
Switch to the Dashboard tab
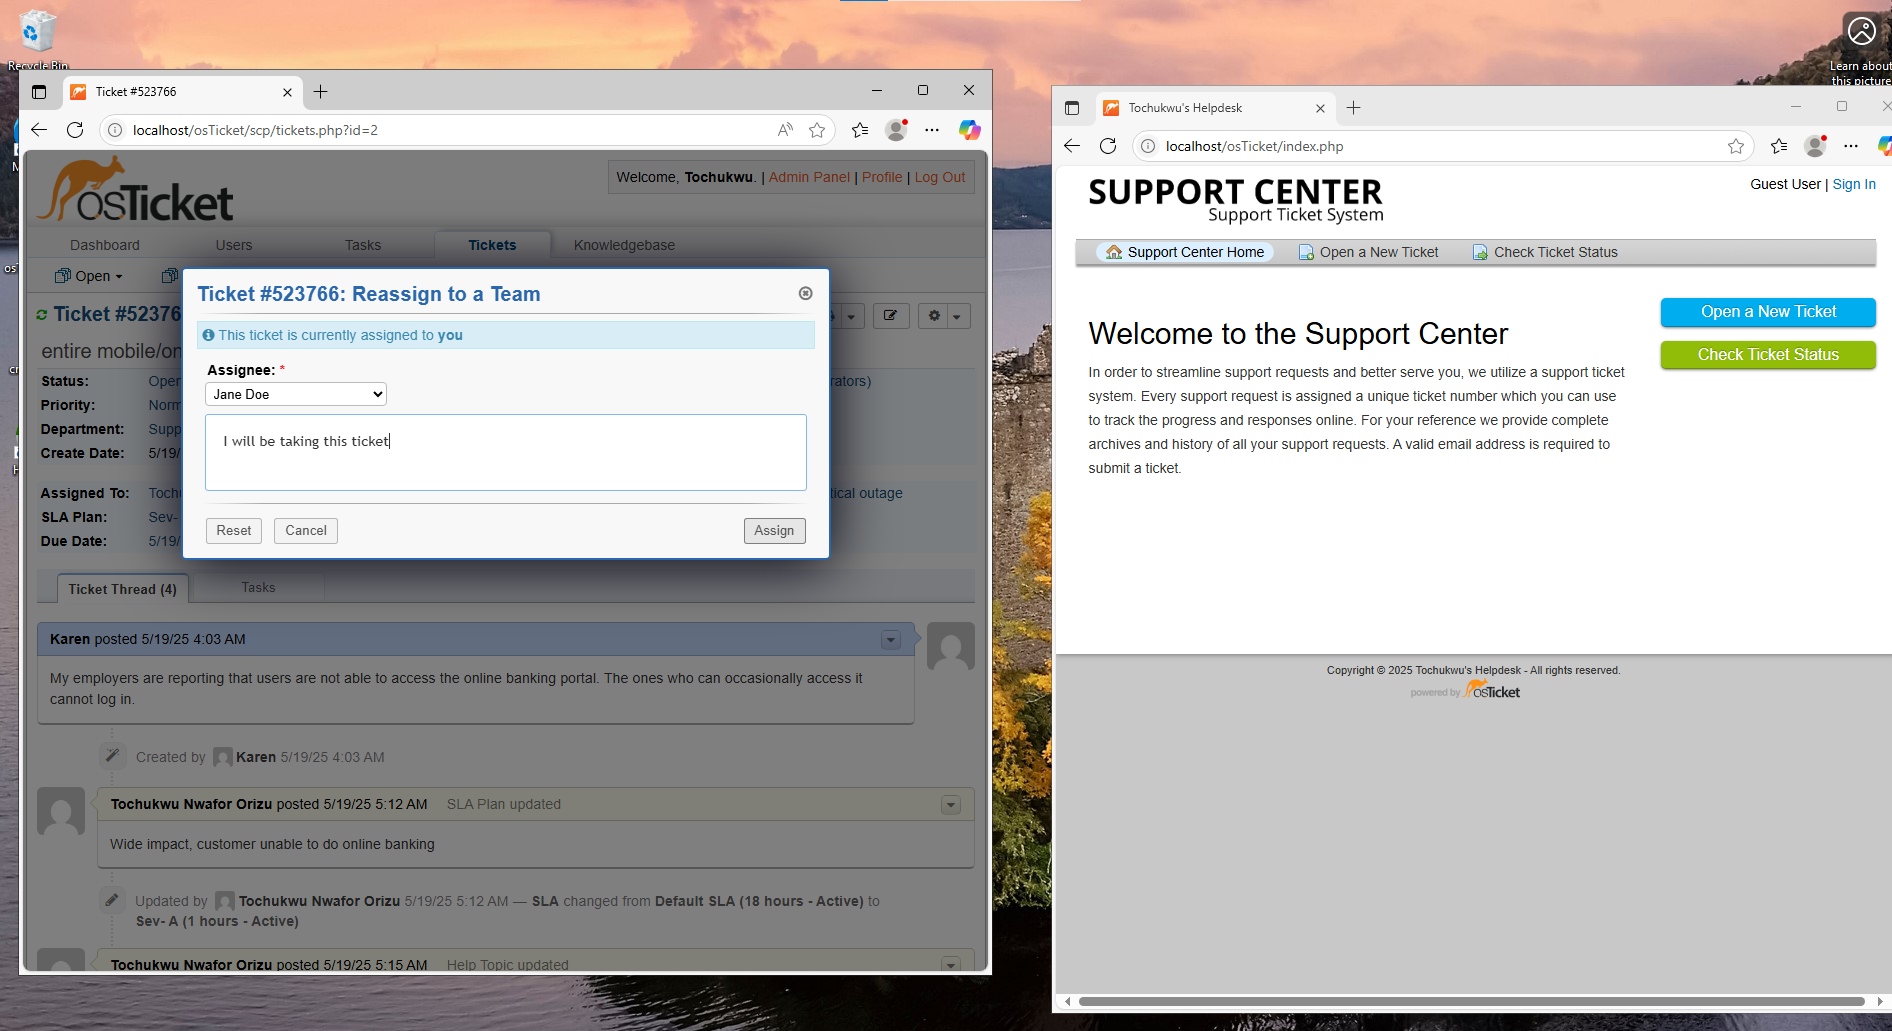[x=105, y=245]
